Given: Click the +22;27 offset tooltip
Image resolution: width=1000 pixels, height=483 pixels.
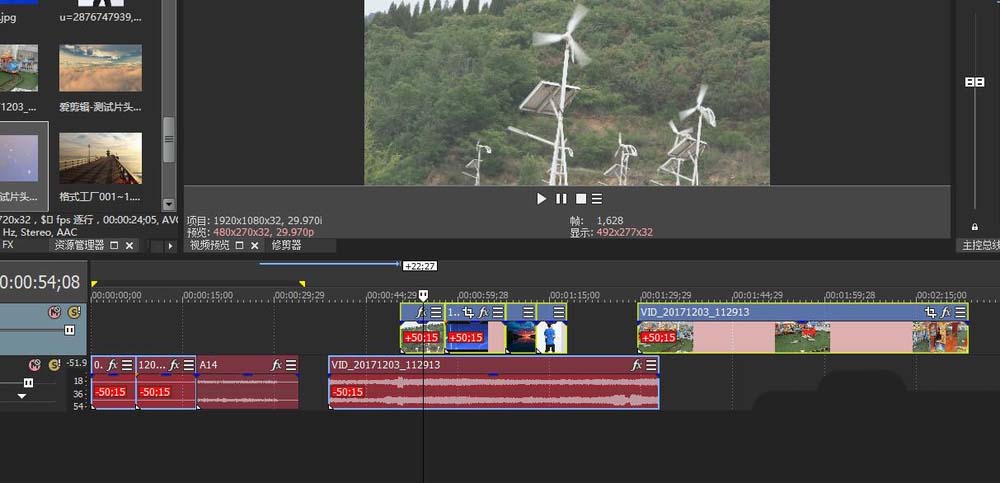Looking at the screenshot, I should pyautogui.click(x=420, y=265).
